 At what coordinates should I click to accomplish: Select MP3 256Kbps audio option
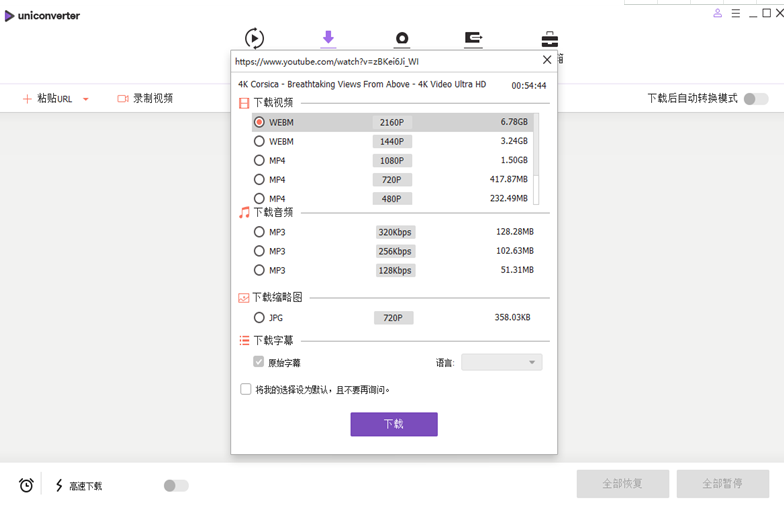[394, 251]
